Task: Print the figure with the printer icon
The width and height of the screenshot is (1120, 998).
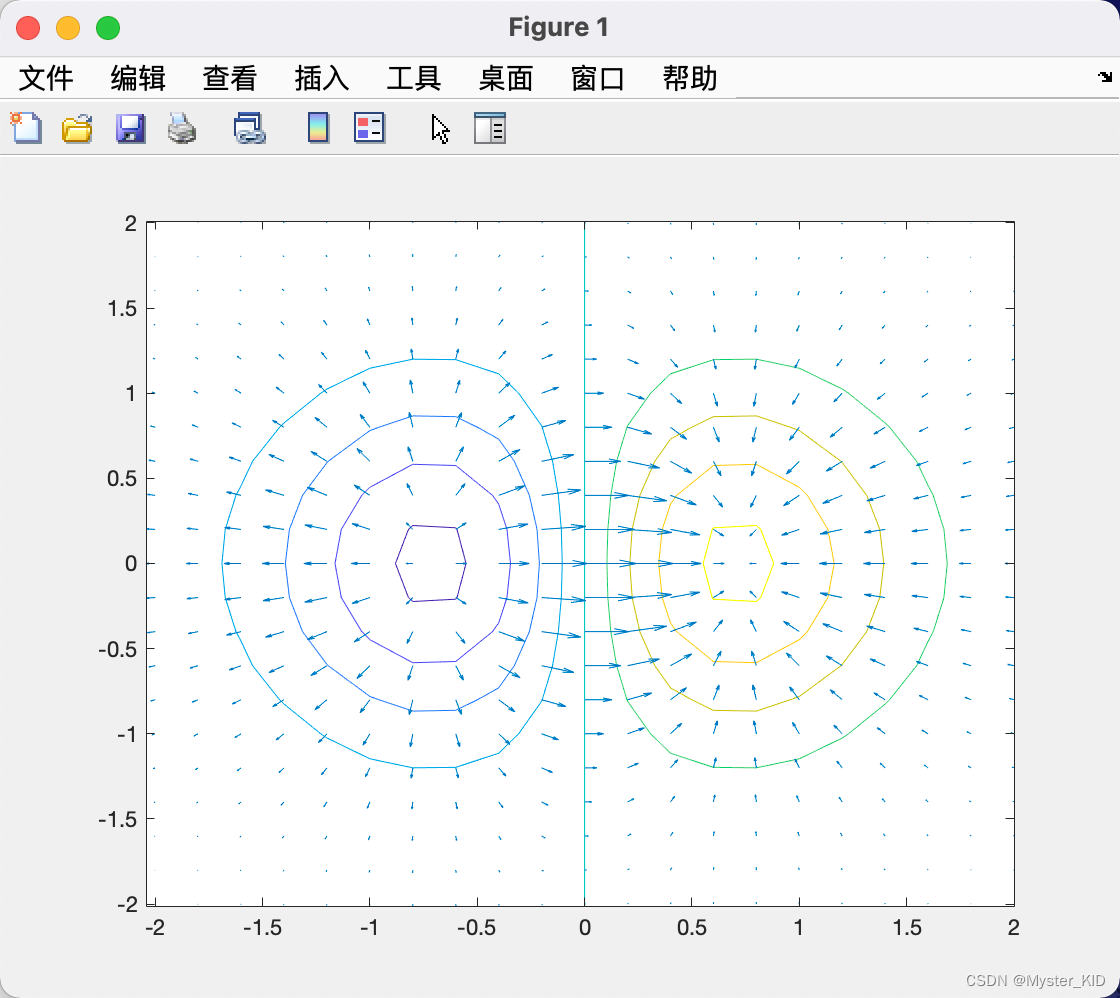Action: click(182, 128)
